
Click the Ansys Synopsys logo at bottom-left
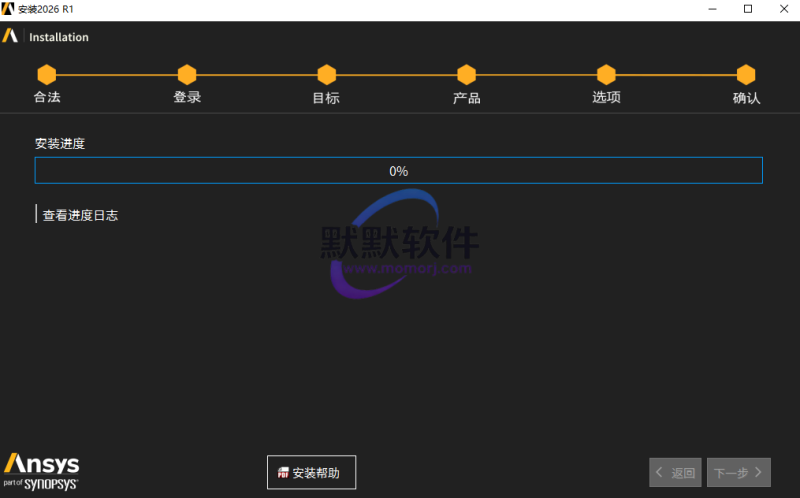click(x=41, y=471)
